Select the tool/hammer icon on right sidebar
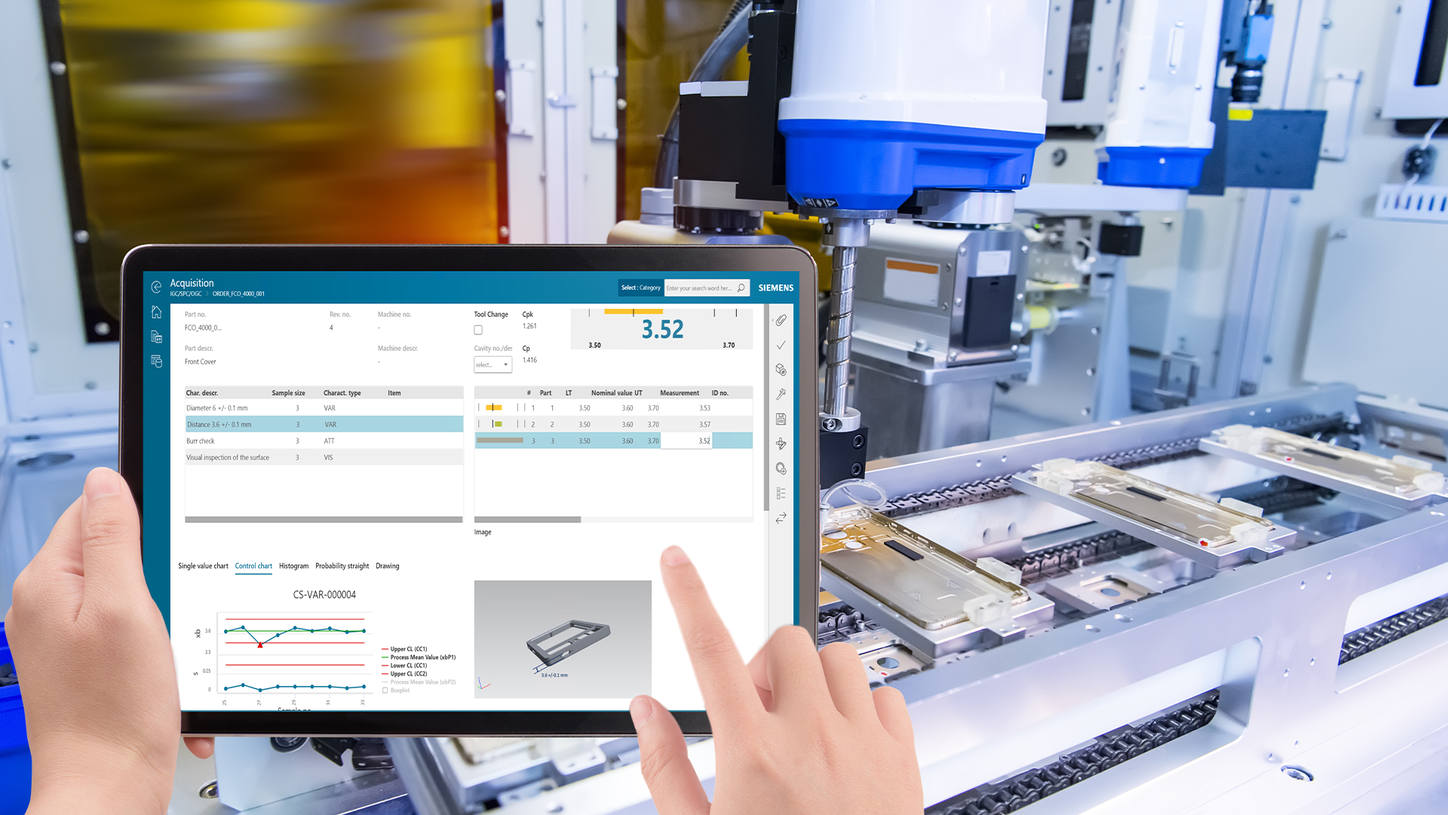 tap(781, 392)
